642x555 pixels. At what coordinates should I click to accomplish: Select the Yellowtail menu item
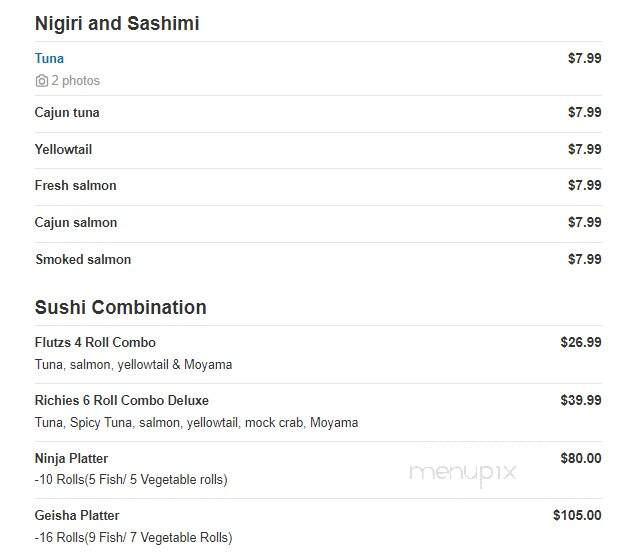pos(63,149)
